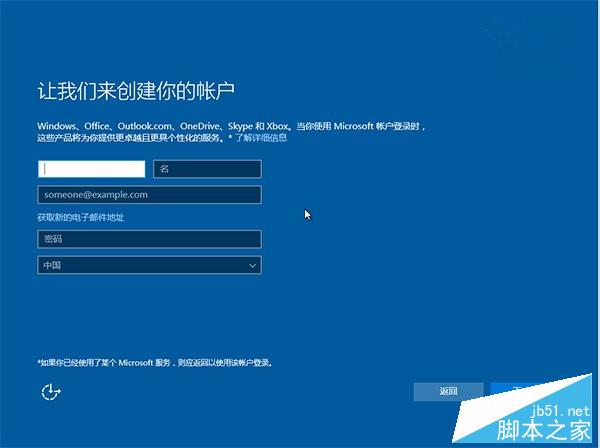
Task: Click the password (密码) field
Action: [150, 239]
